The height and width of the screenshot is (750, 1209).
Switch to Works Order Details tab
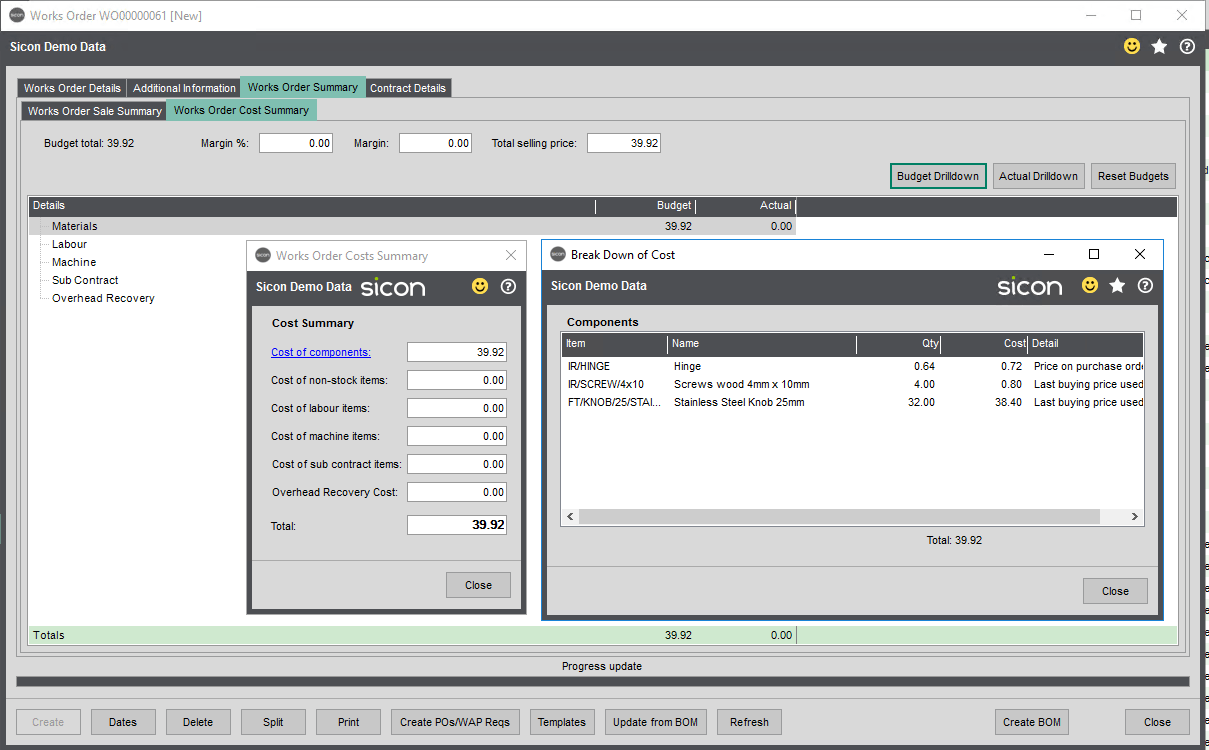tap(72, 88)
